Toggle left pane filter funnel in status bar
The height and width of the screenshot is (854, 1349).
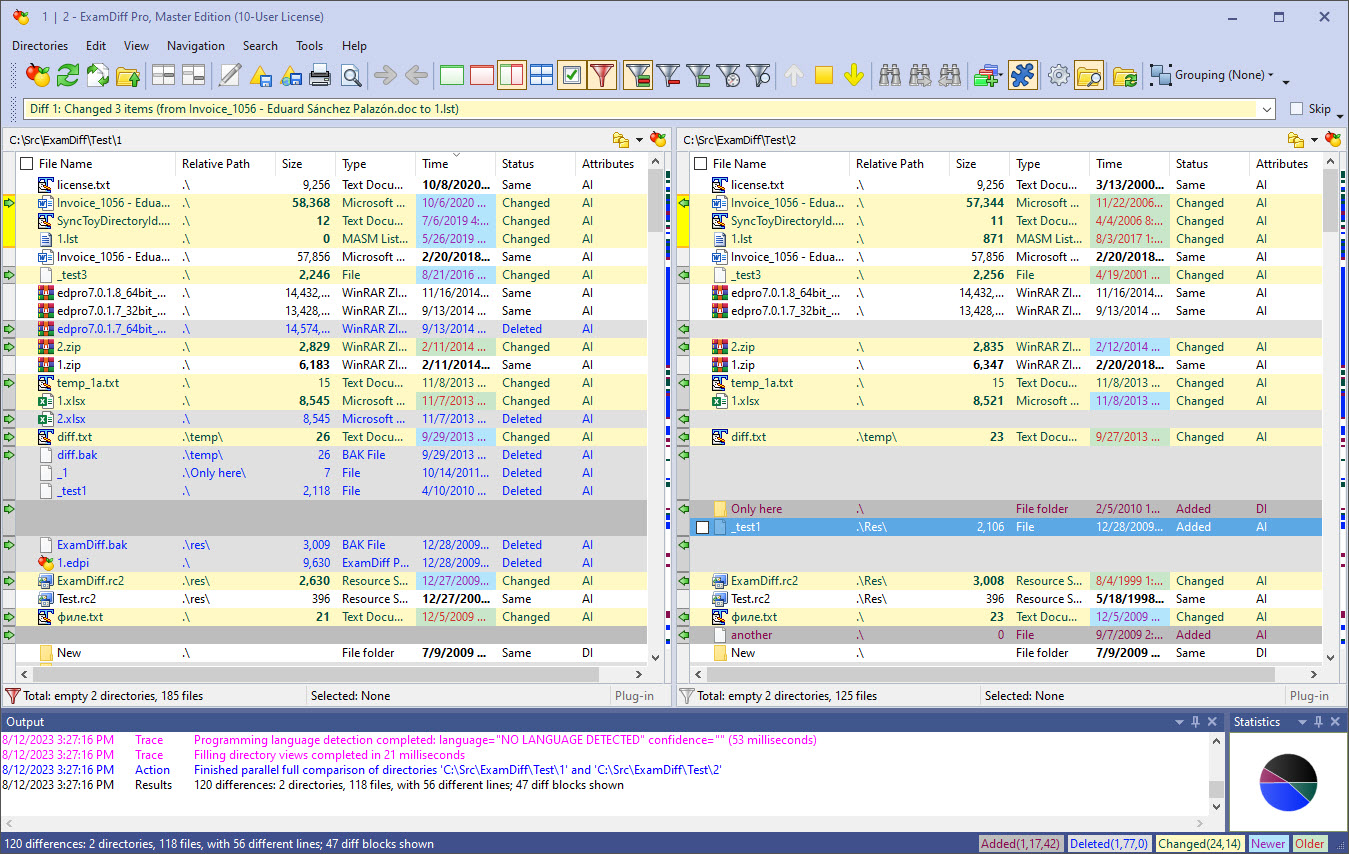pos(13,696)
